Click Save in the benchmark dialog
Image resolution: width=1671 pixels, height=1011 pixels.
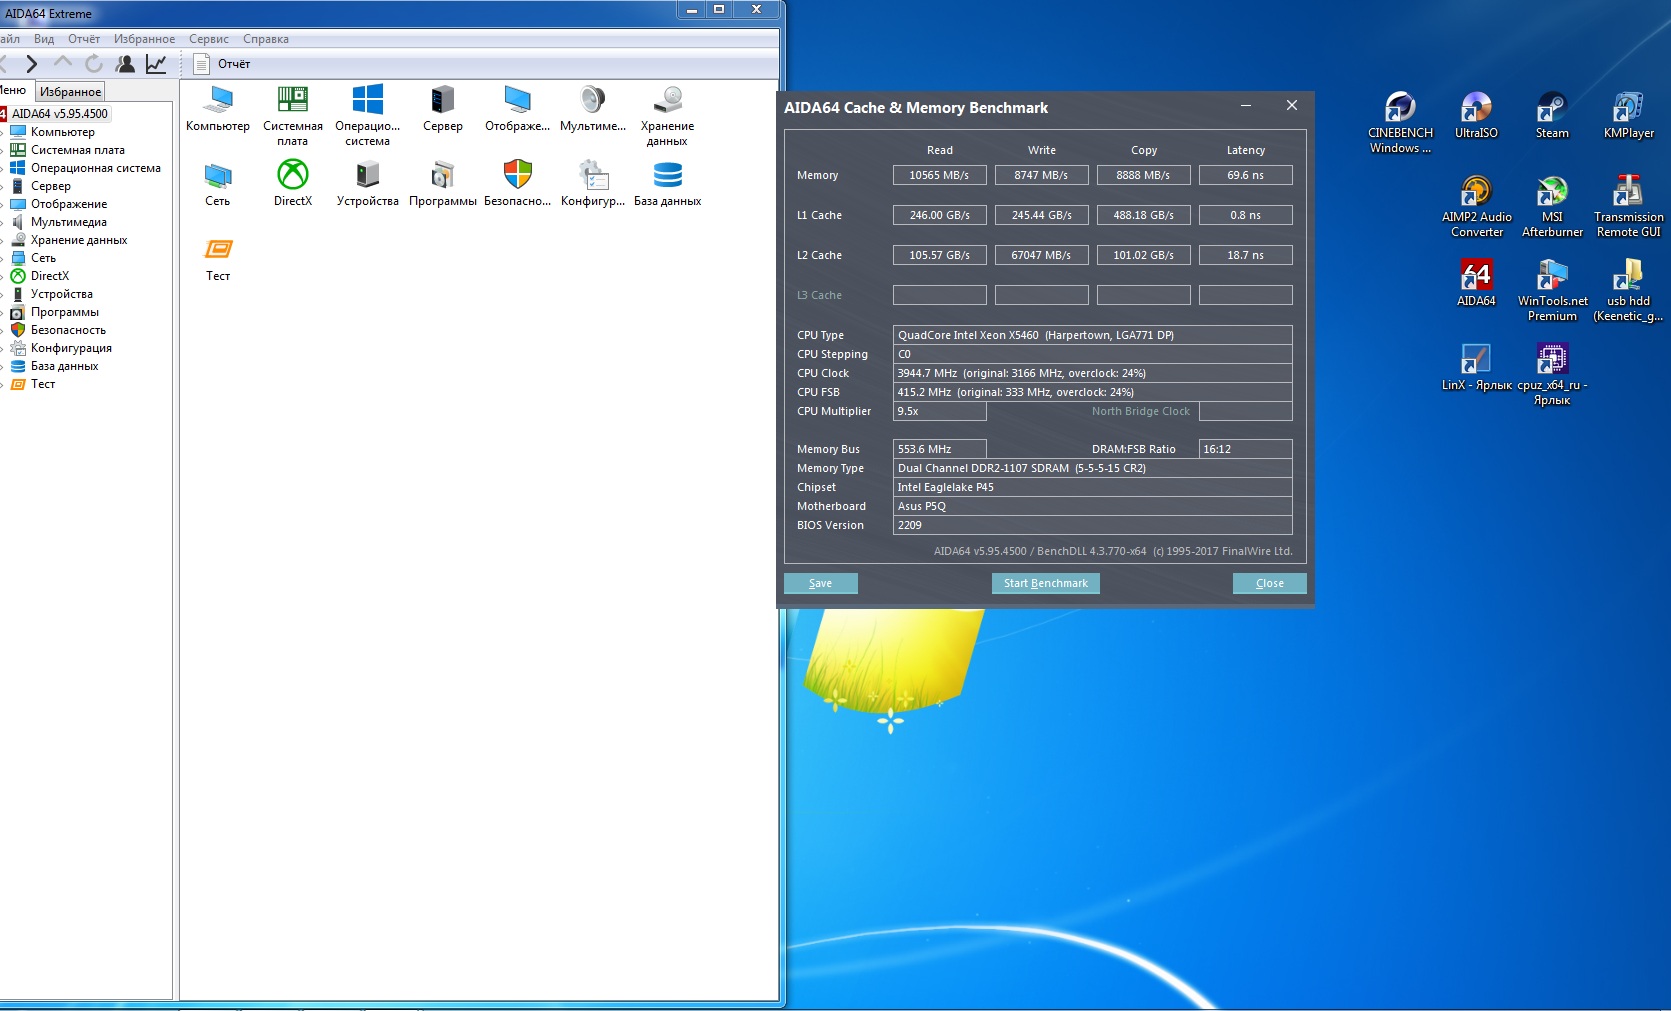(820, 583)
